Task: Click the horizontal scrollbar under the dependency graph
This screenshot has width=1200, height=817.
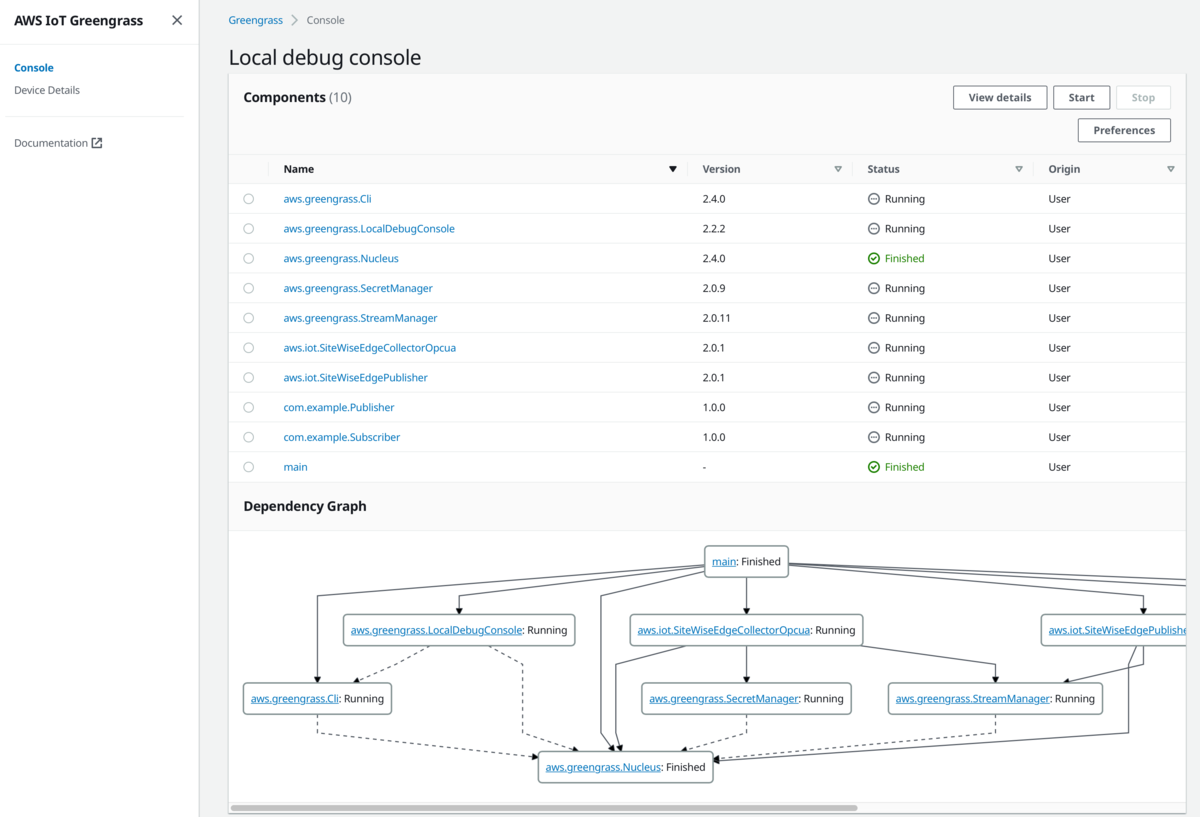Action: [x=544, y=807]
